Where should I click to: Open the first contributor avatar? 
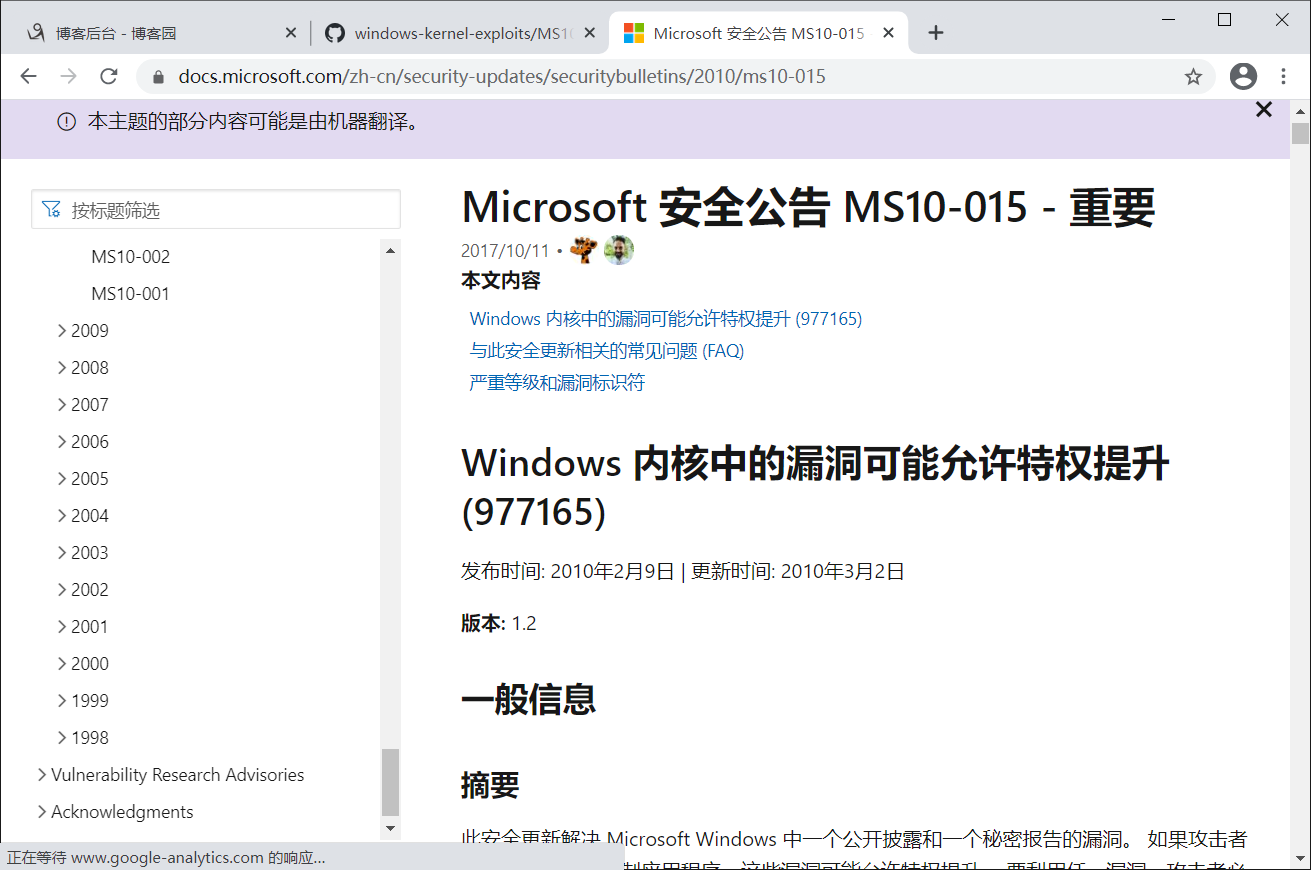(583, 250)
